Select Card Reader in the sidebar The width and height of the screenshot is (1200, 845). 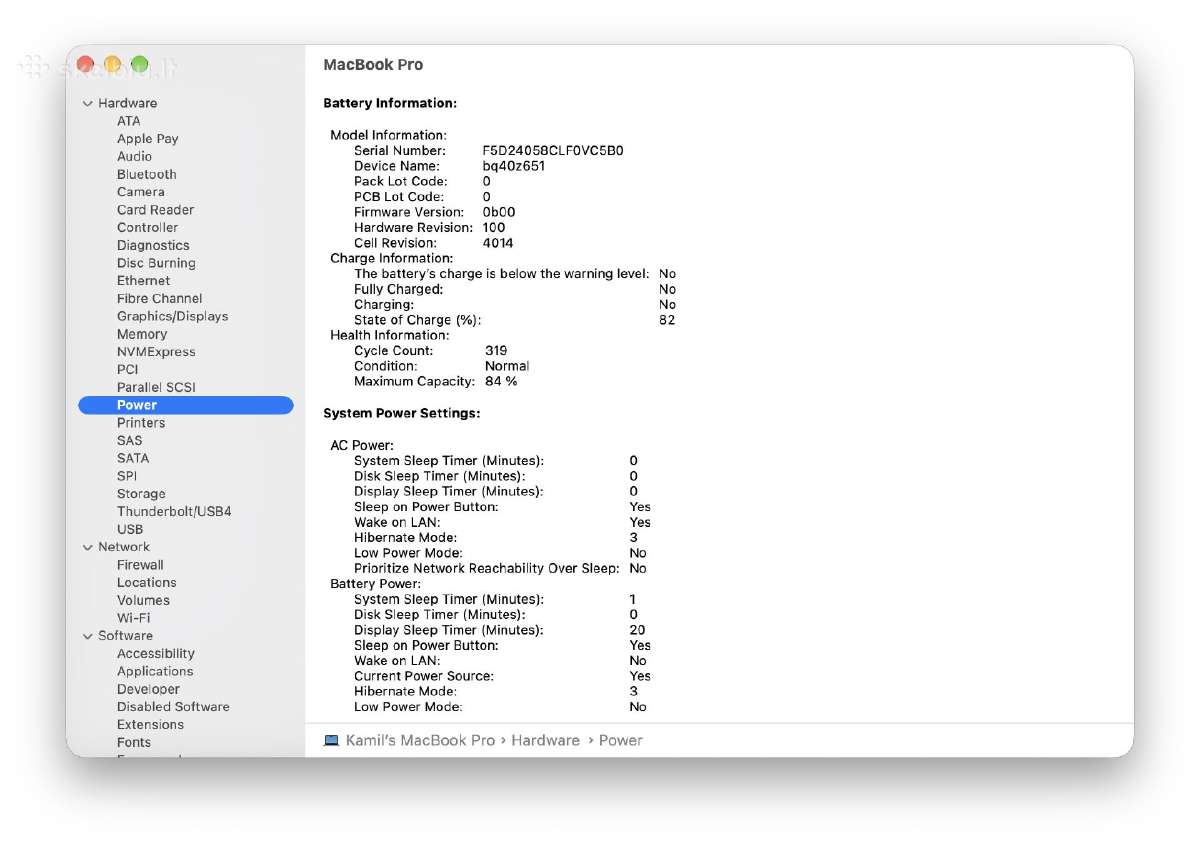click(155, 210)
